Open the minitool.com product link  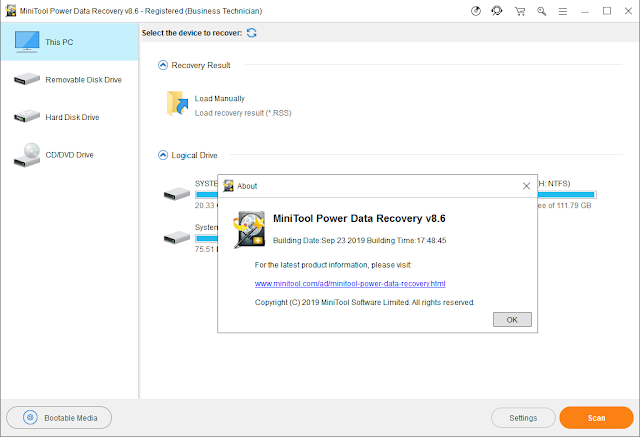pos(350,284)
